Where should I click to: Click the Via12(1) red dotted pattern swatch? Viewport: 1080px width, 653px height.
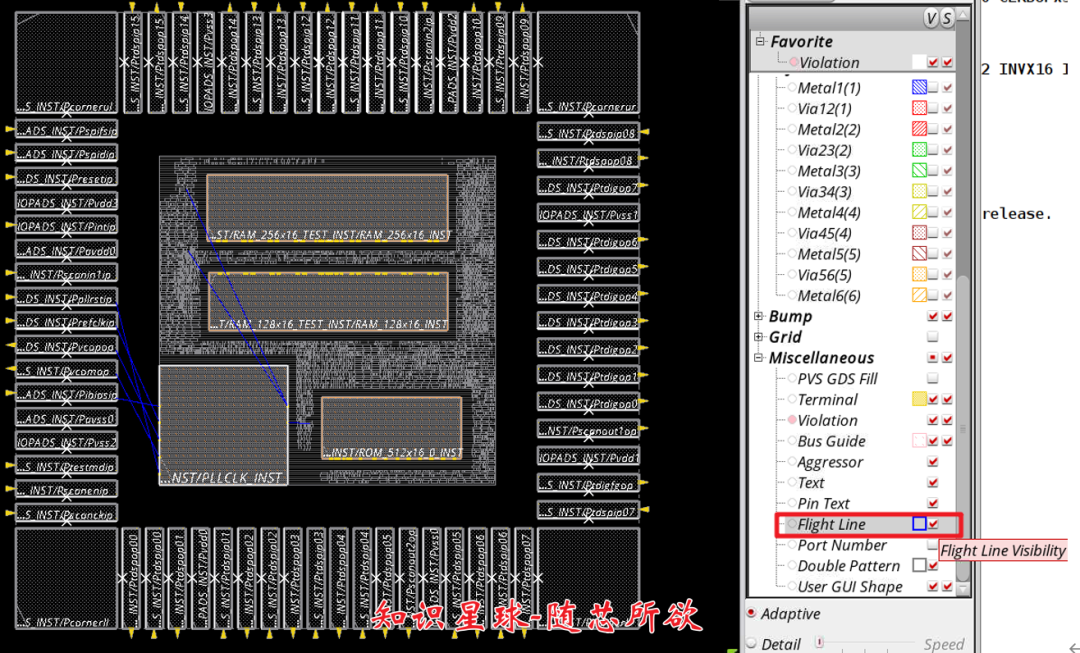click(921, 108)
